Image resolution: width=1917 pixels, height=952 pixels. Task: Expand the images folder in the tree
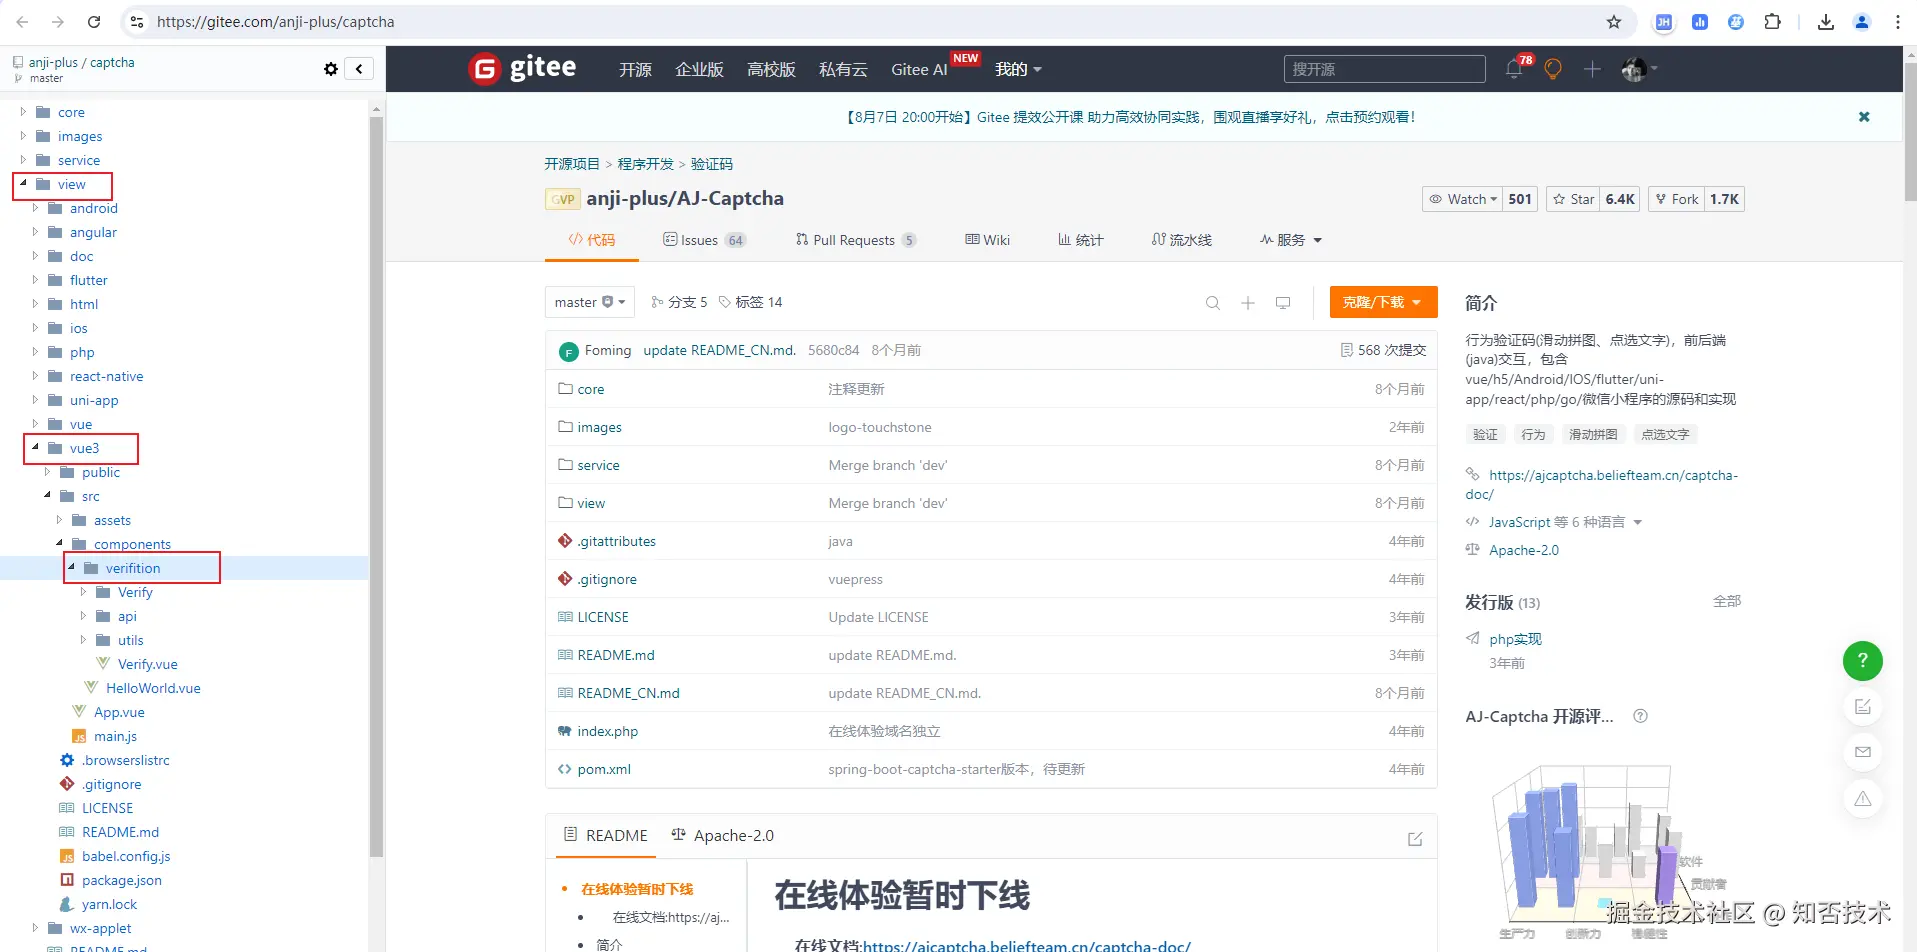pos(23,136)
